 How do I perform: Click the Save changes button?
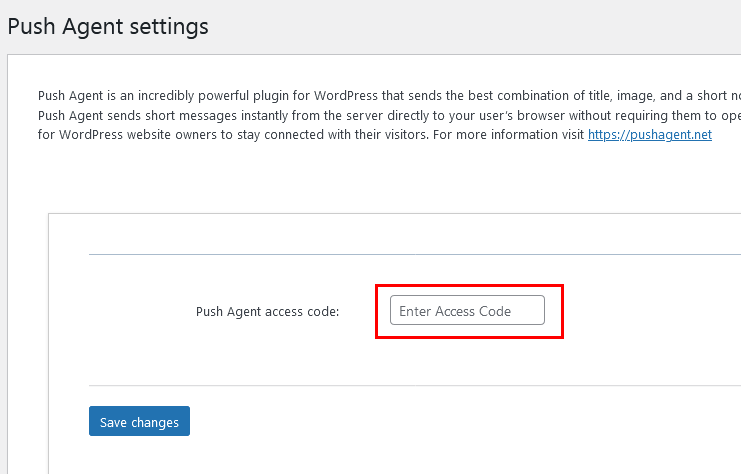(139, 421)
